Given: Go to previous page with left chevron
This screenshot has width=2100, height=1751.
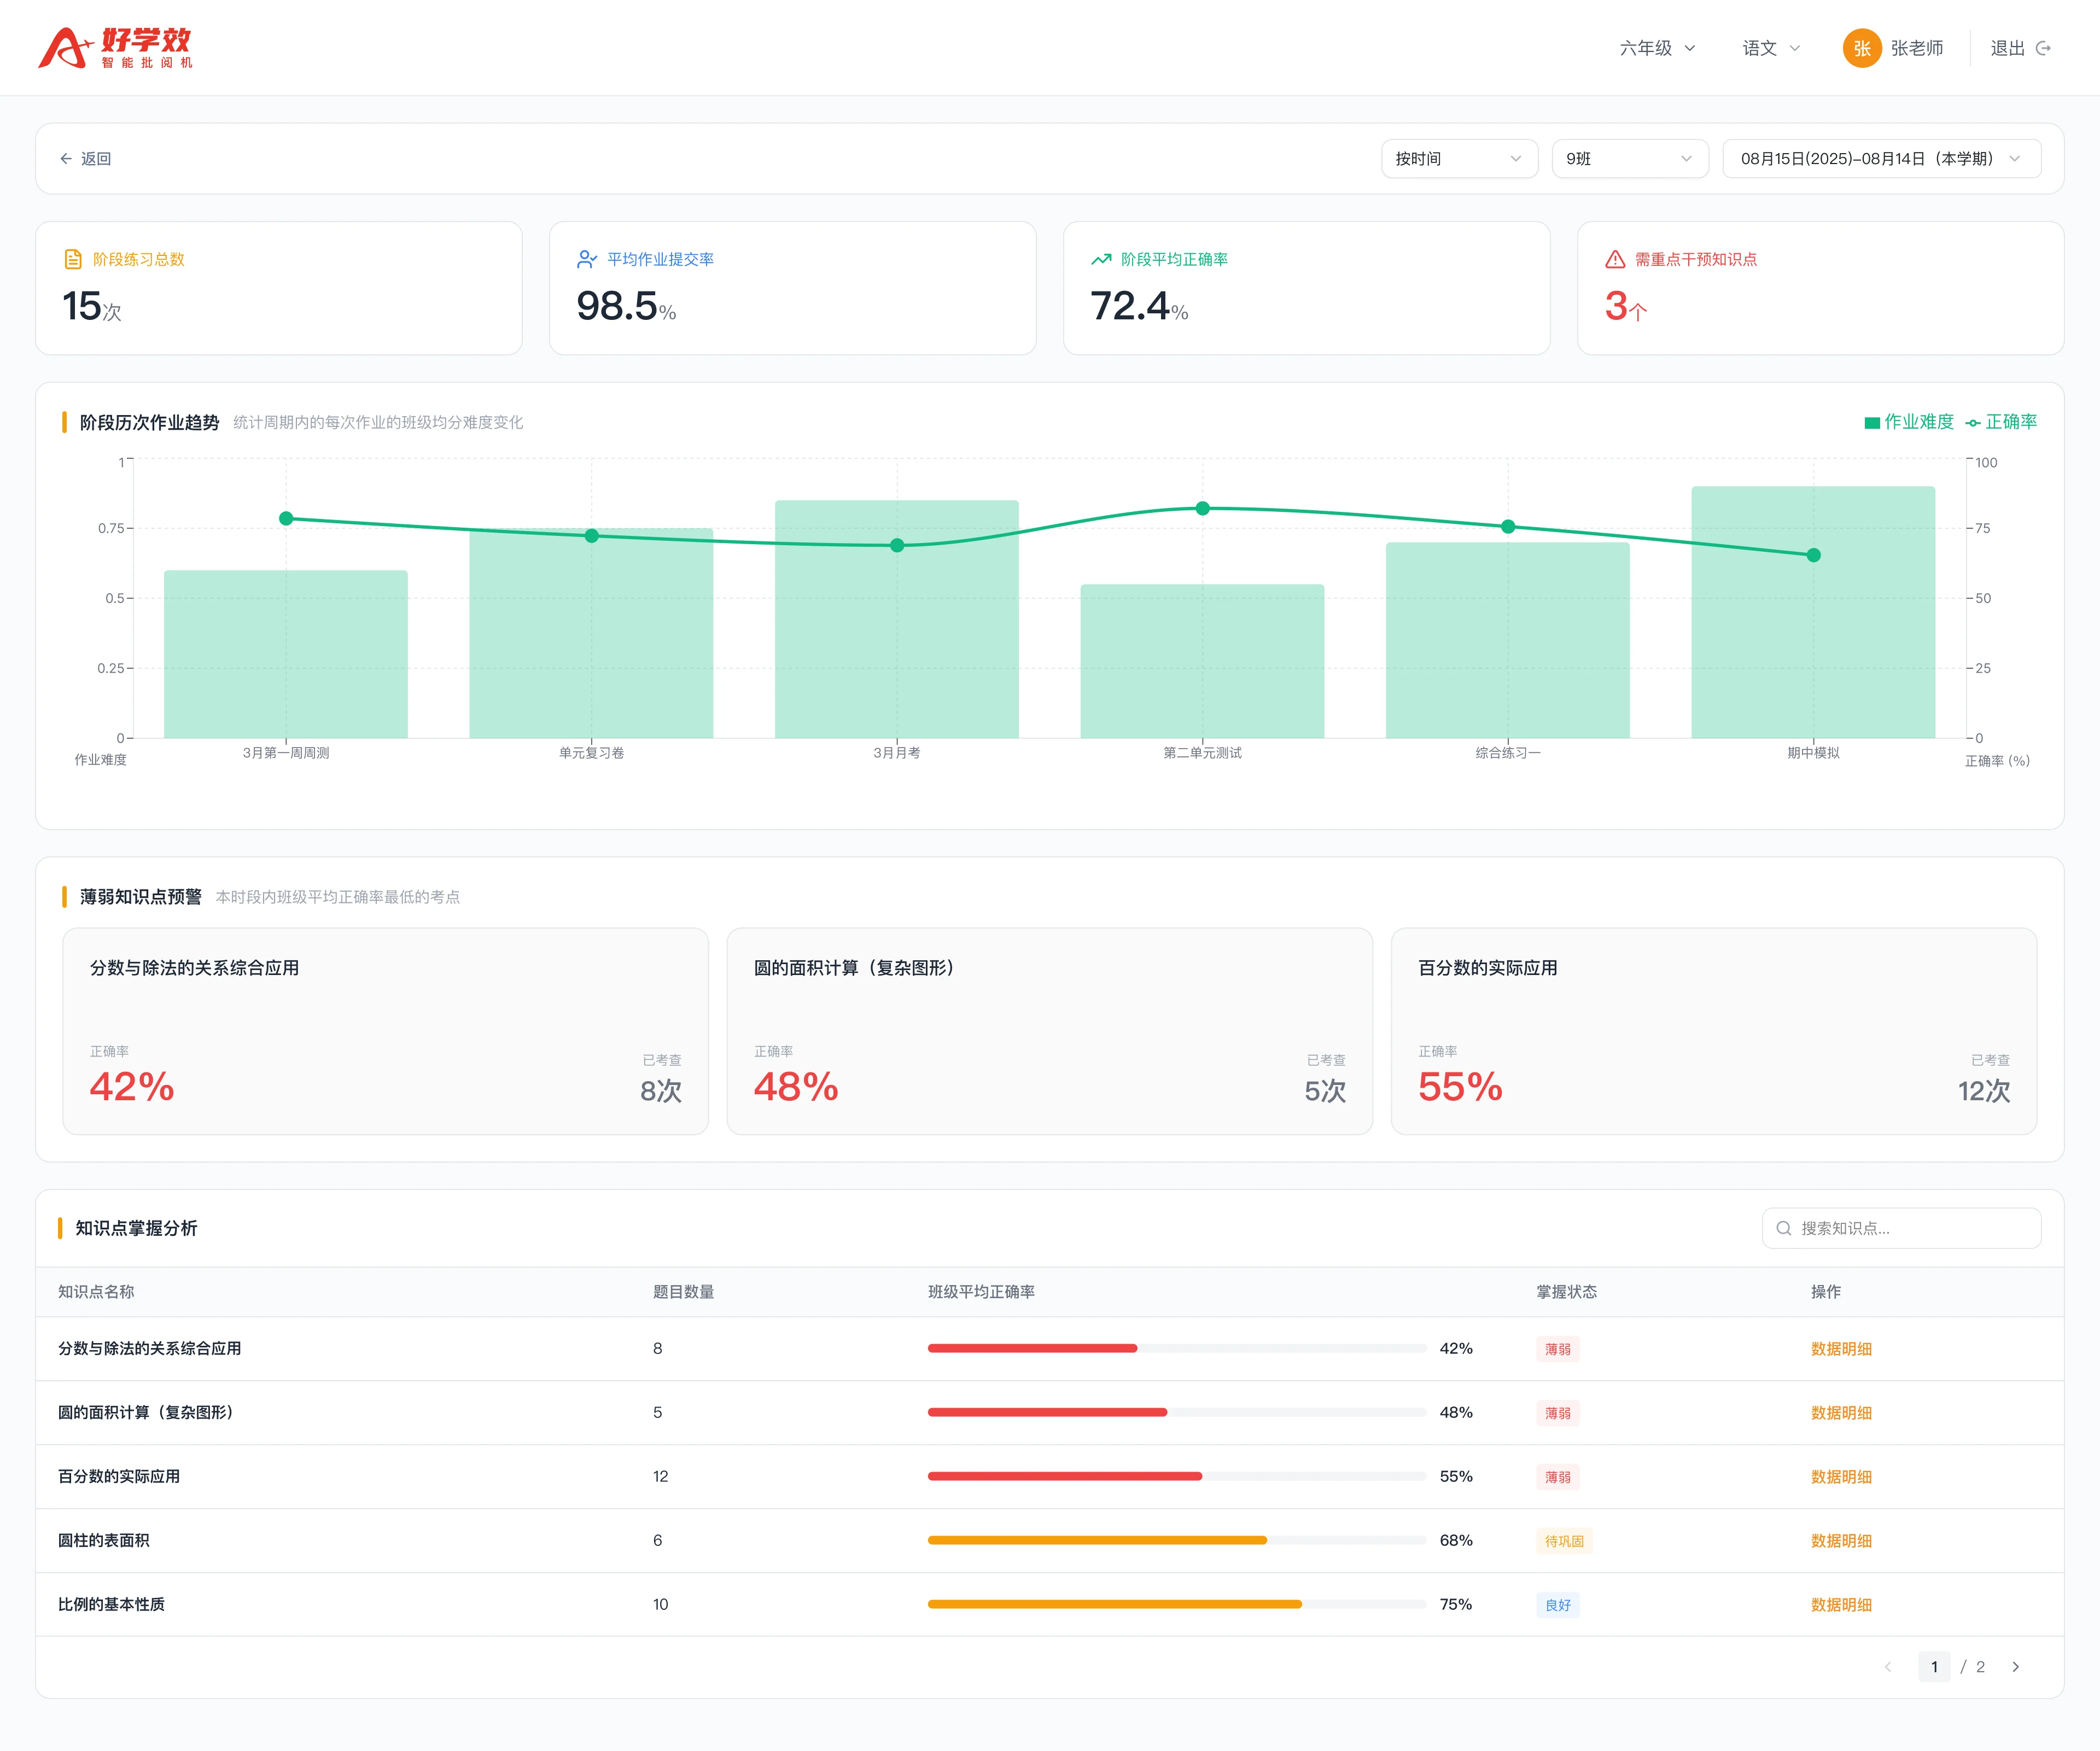Looking at the screenshot, I should [x=1888, y=1667].
